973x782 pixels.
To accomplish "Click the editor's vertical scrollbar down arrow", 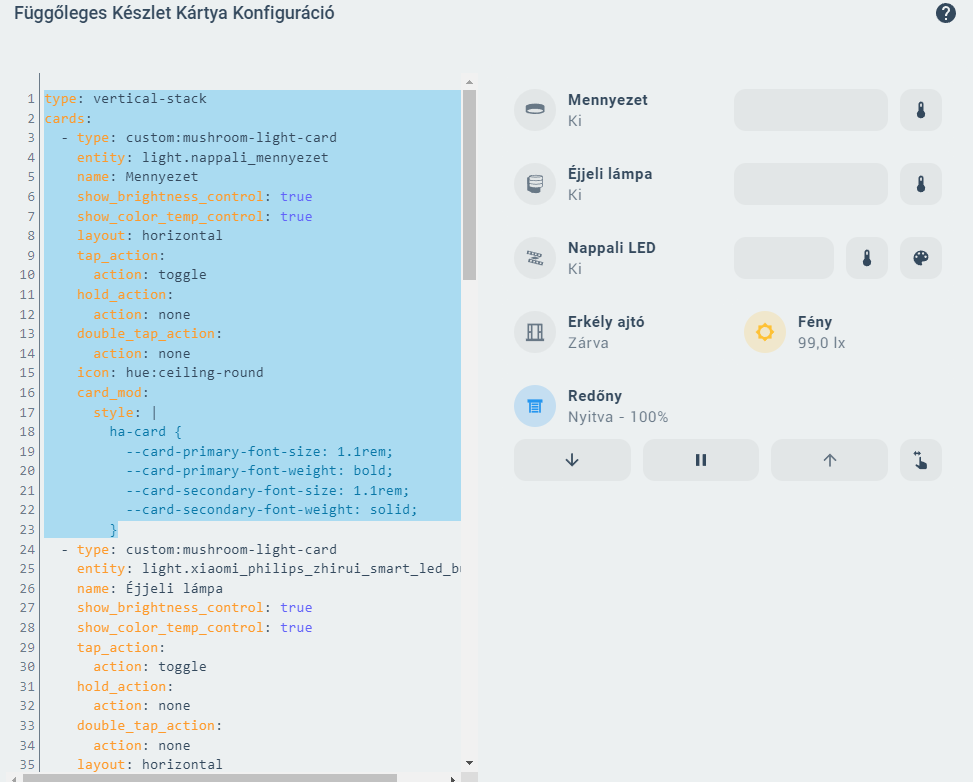I will coord(468,761).
